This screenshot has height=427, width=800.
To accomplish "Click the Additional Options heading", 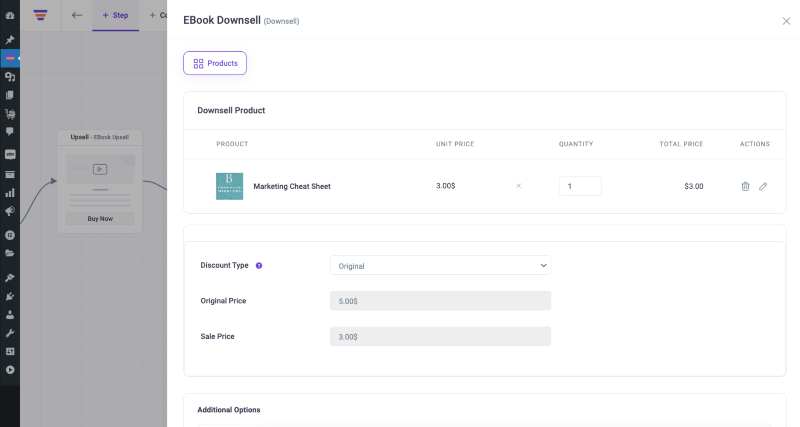I will (x=229, y=410).
